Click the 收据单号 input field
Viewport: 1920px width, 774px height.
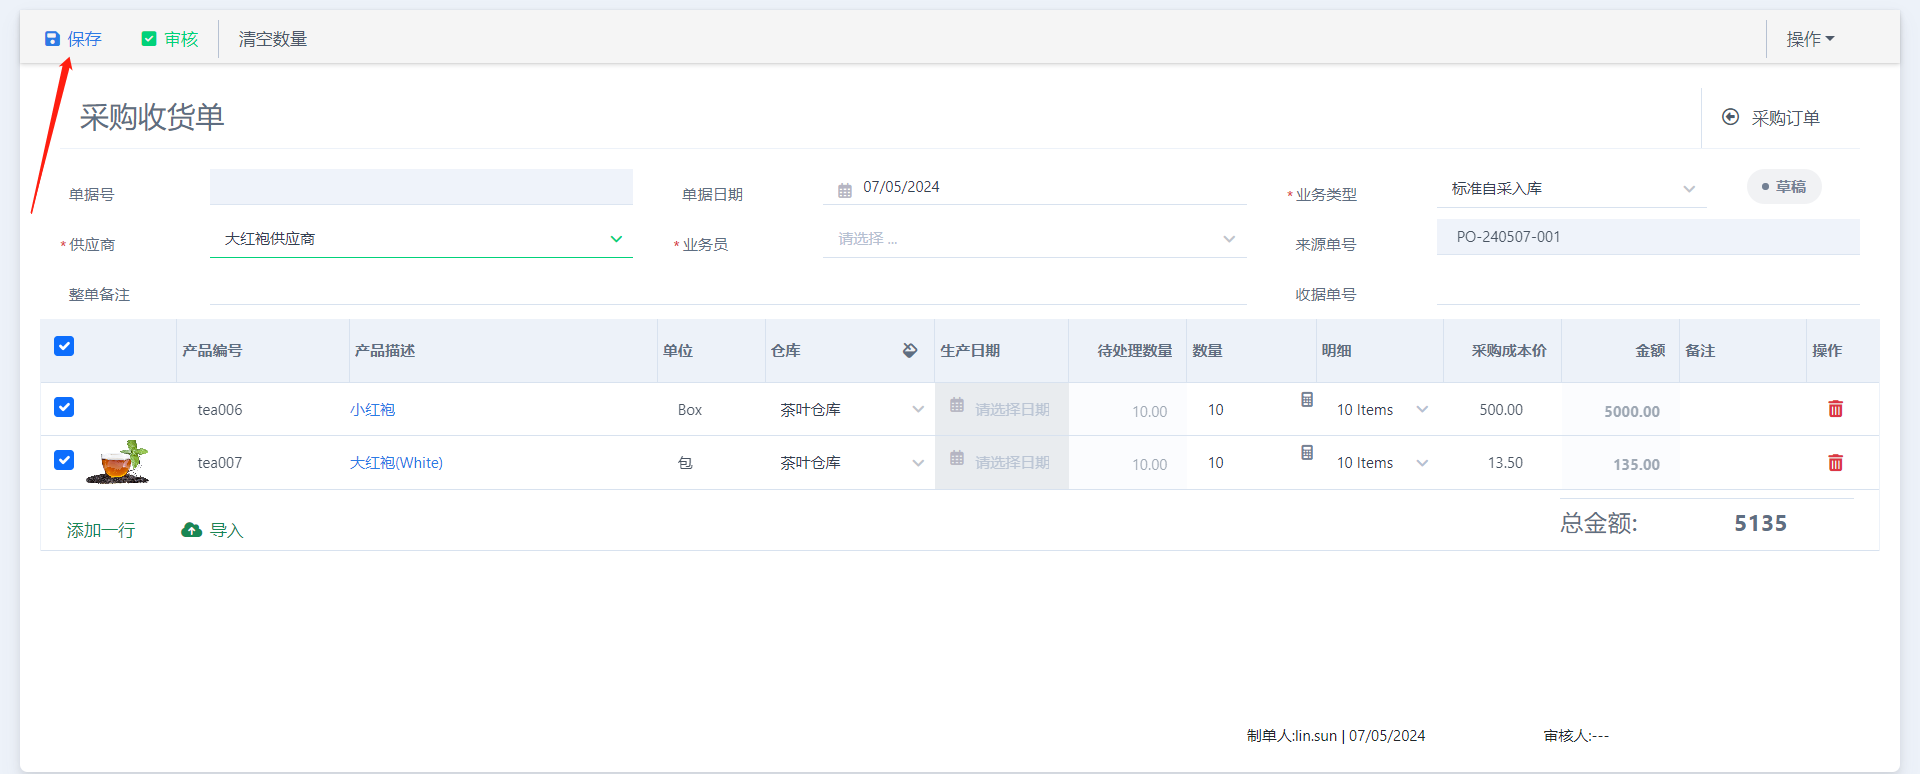(1648, 290)
